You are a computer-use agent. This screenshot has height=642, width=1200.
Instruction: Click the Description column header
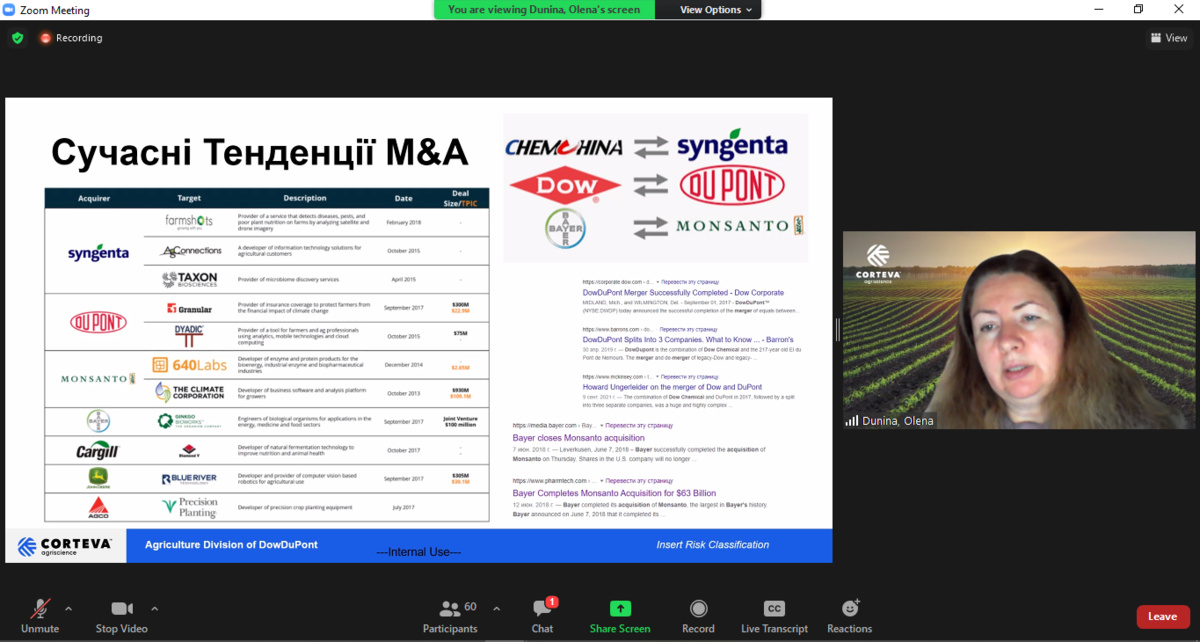(x=305, y=198)
